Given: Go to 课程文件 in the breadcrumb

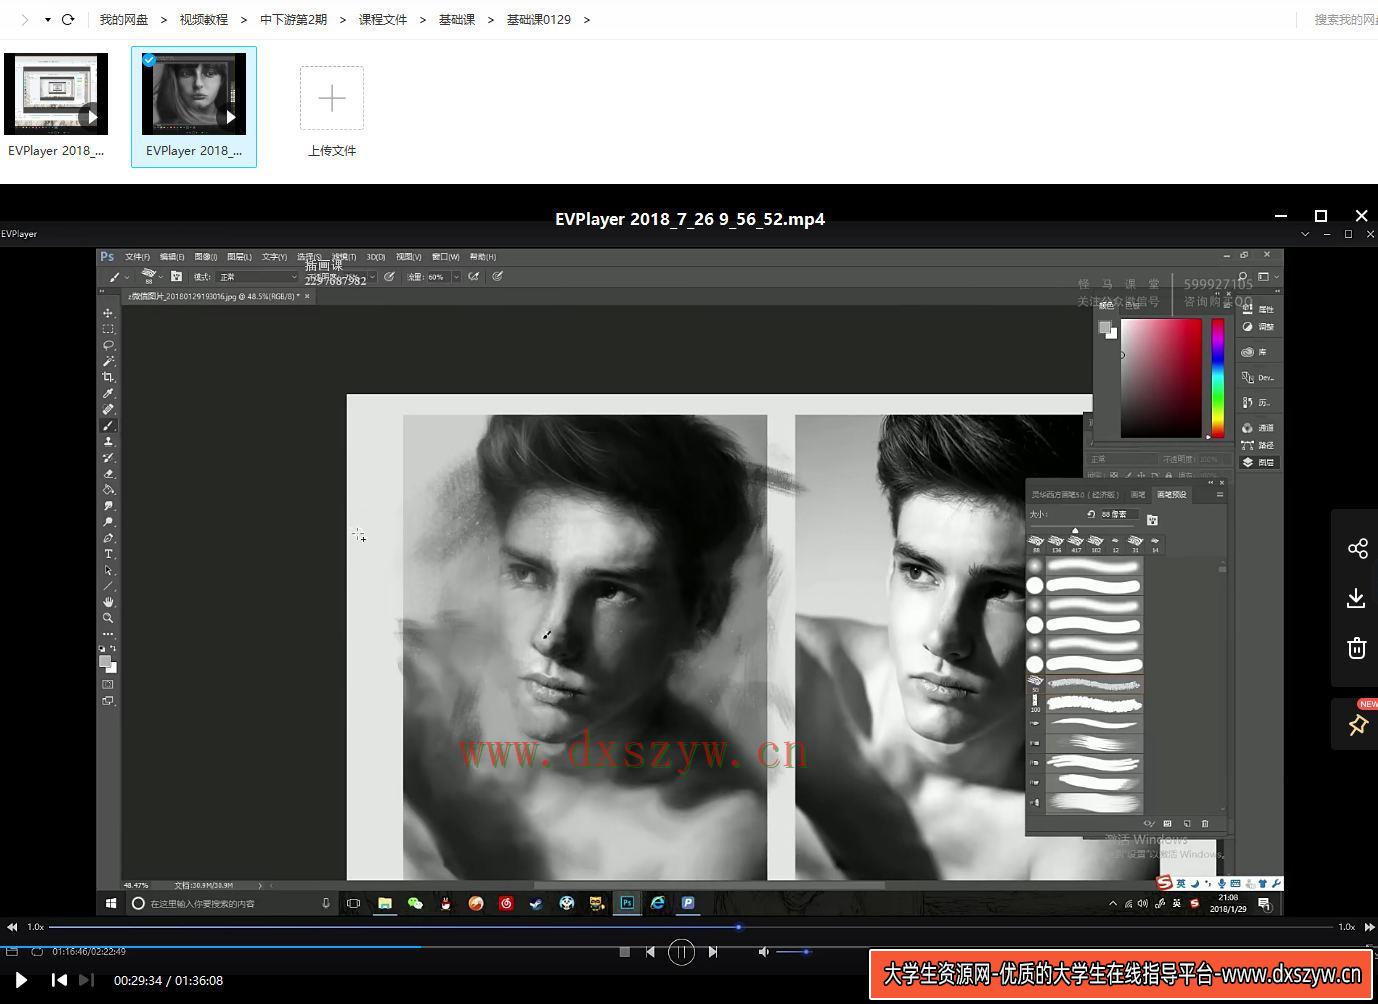Looking at the screenshot, I should point(383,19).
